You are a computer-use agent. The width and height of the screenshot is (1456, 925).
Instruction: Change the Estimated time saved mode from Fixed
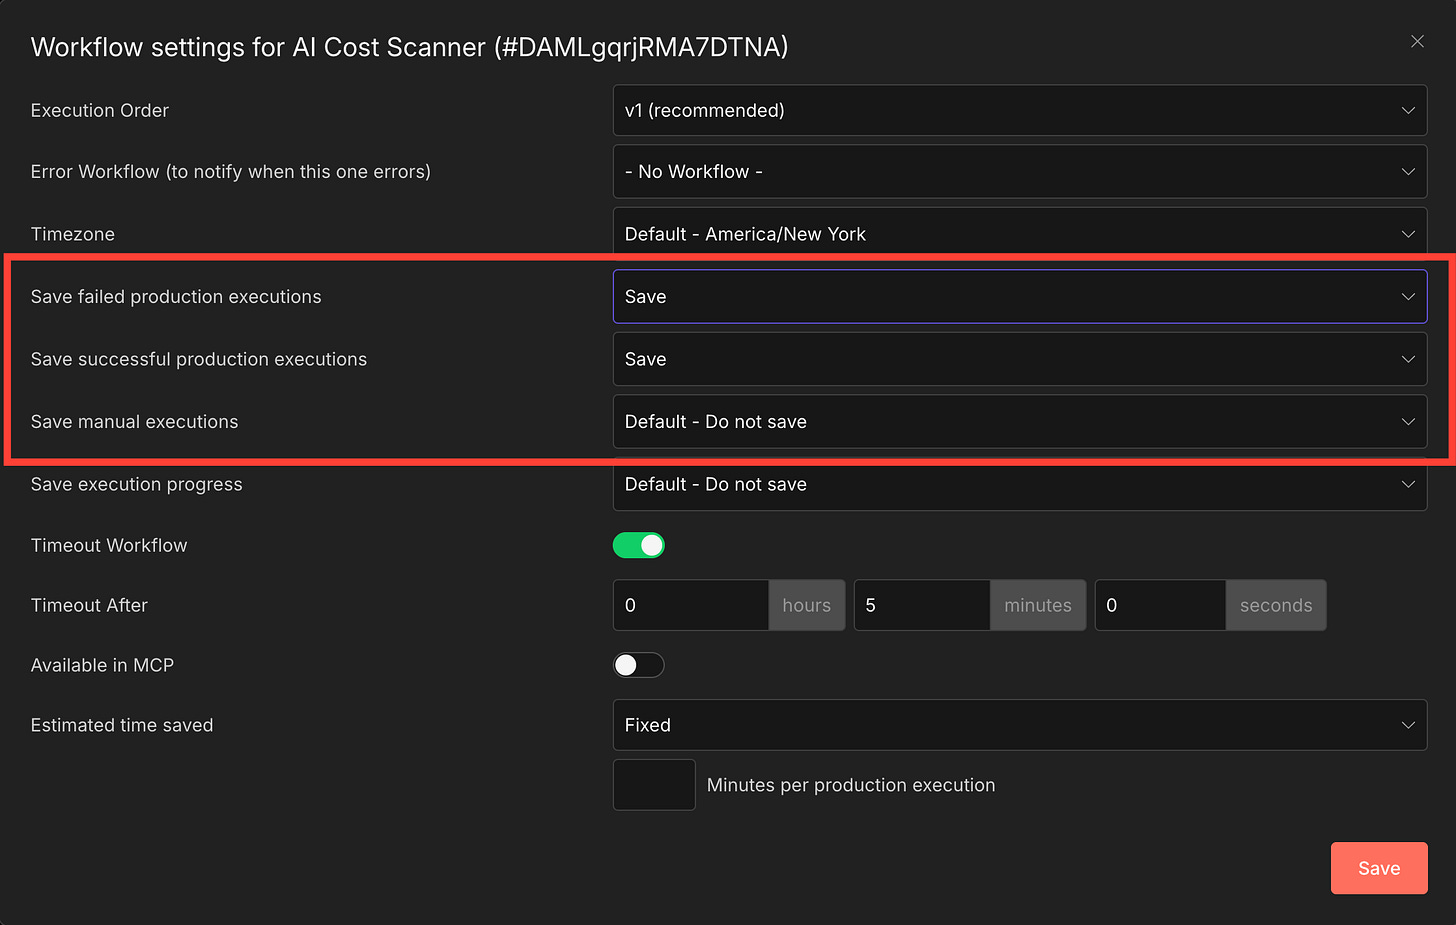(1020, 725)
